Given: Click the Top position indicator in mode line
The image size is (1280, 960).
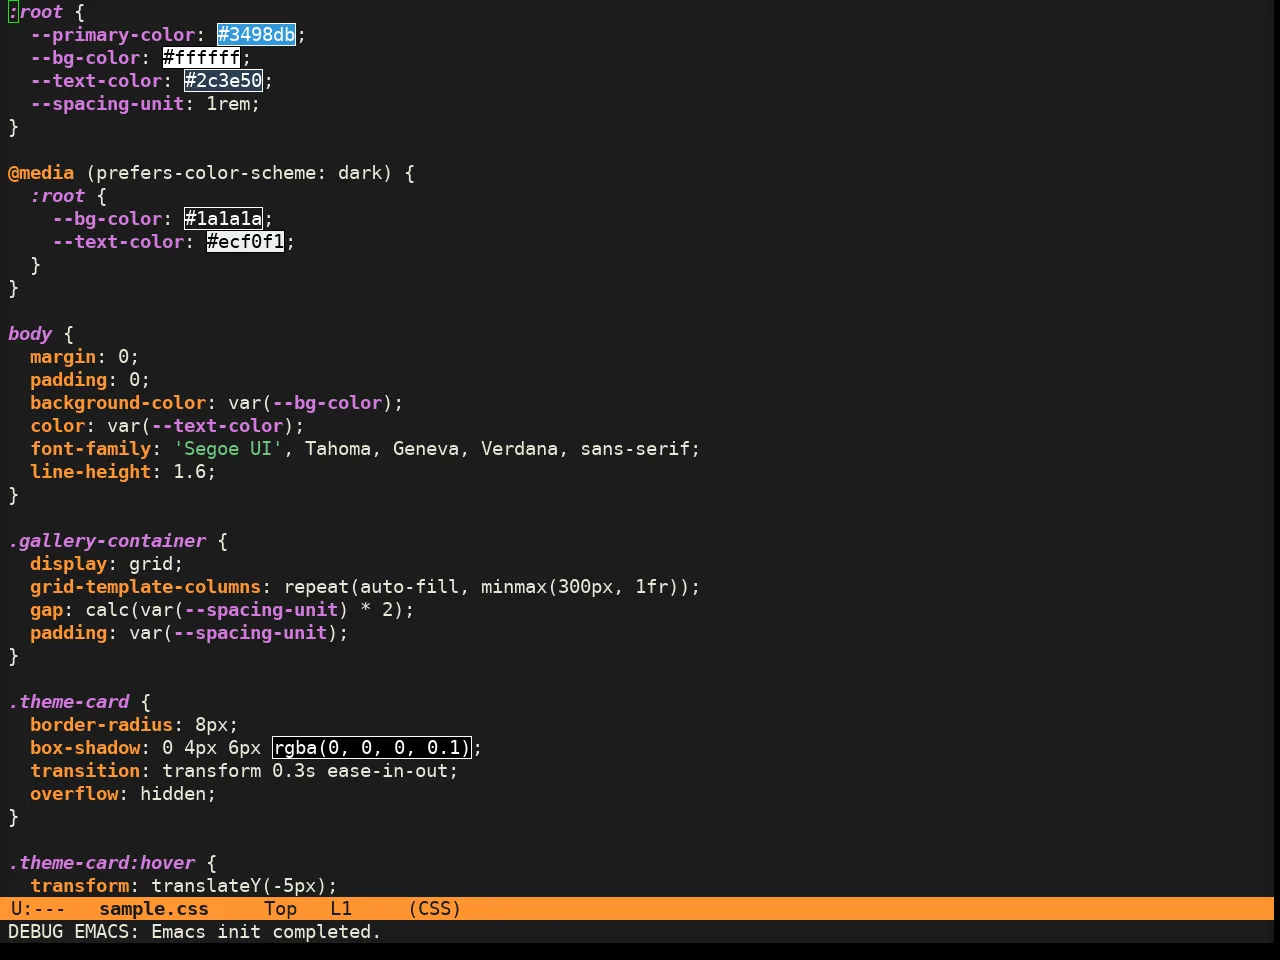Looking at the screenshot, I should click(280, 909).
